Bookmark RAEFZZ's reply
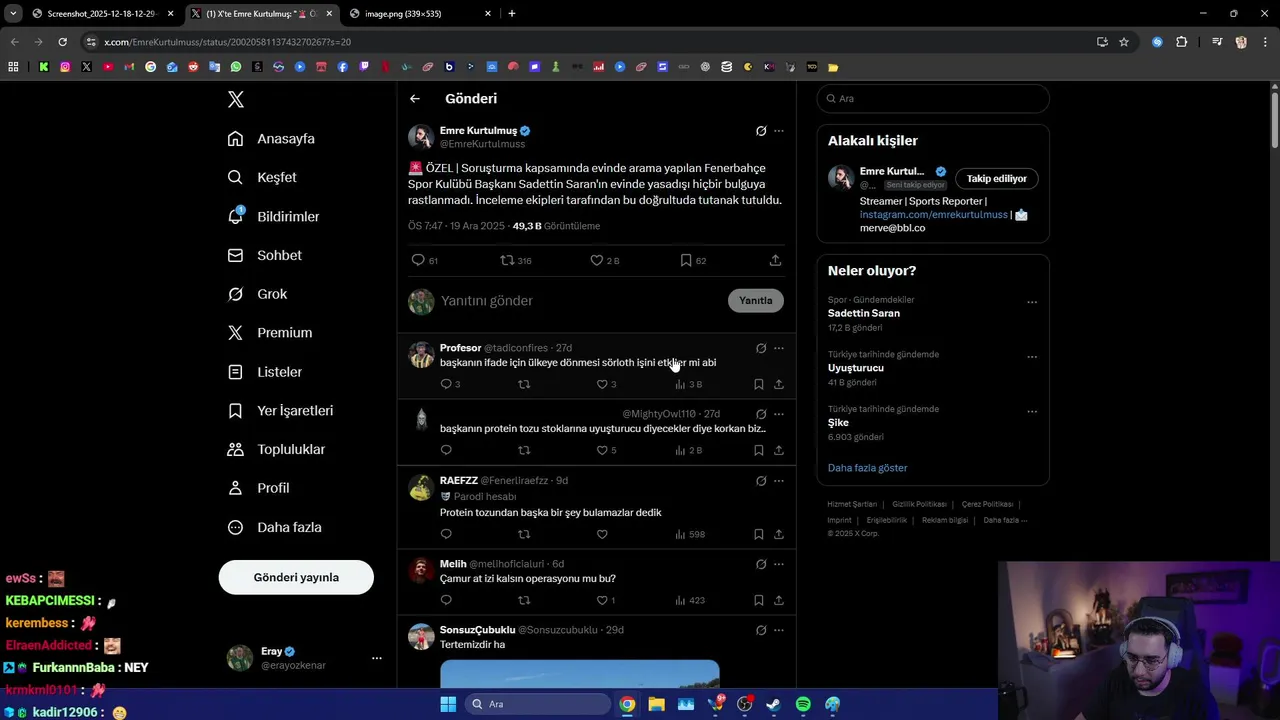This screenshot has height=720, width=1280. [x=759, y=534]
